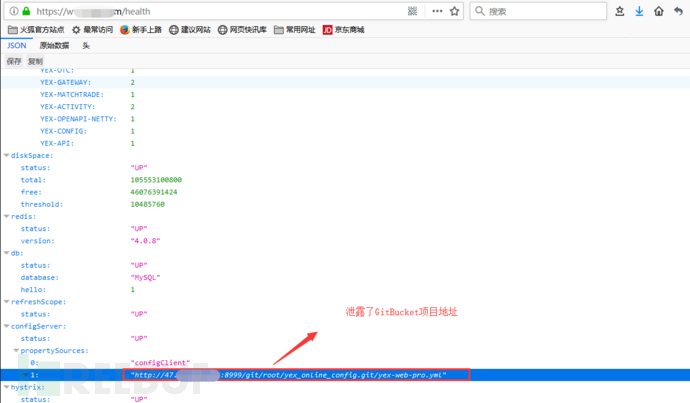The width and height of the screenshot is (690, 403).
Task: Click the 复制 copy button
Action: pos(35,61)
